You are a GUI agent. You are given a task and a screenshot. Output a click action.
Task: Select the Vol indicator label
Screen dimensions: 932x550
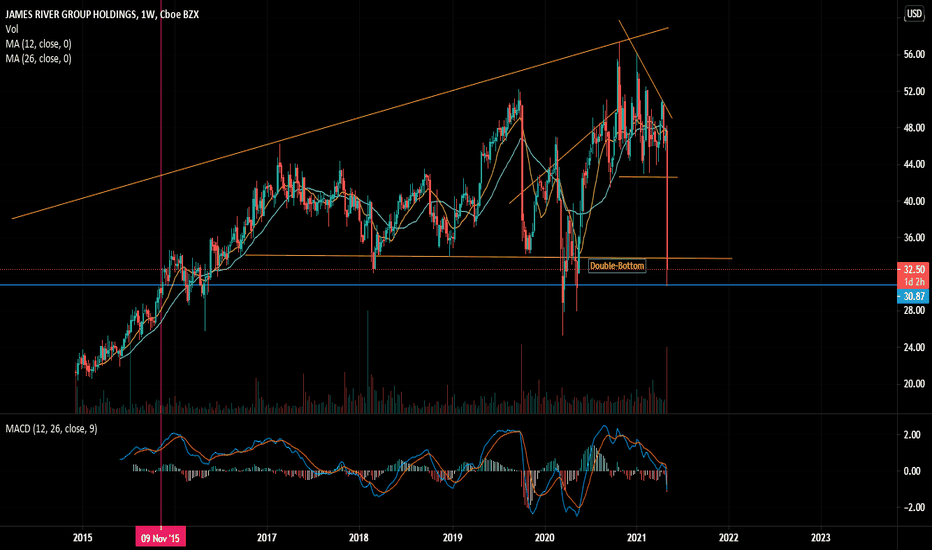click(12, 29)
